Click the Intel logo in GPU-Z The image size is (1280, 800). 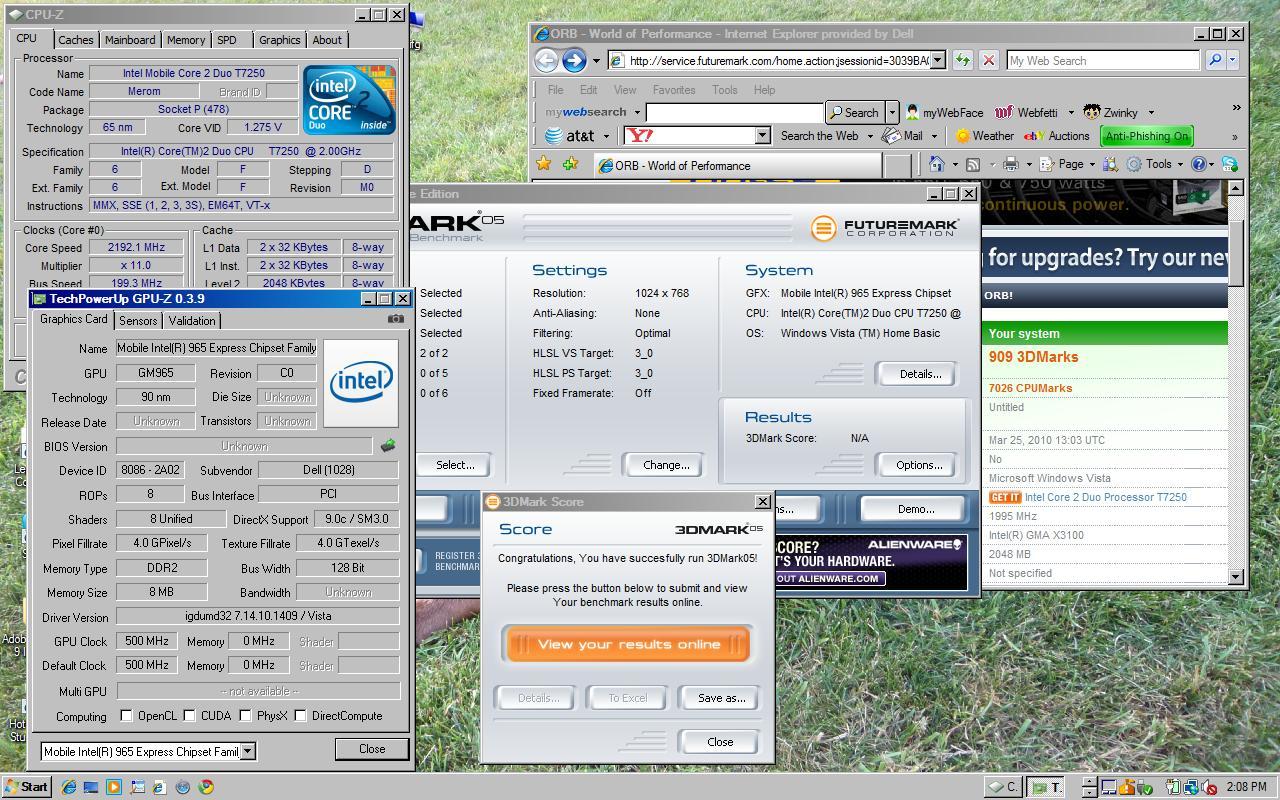(x=361, y=382)
